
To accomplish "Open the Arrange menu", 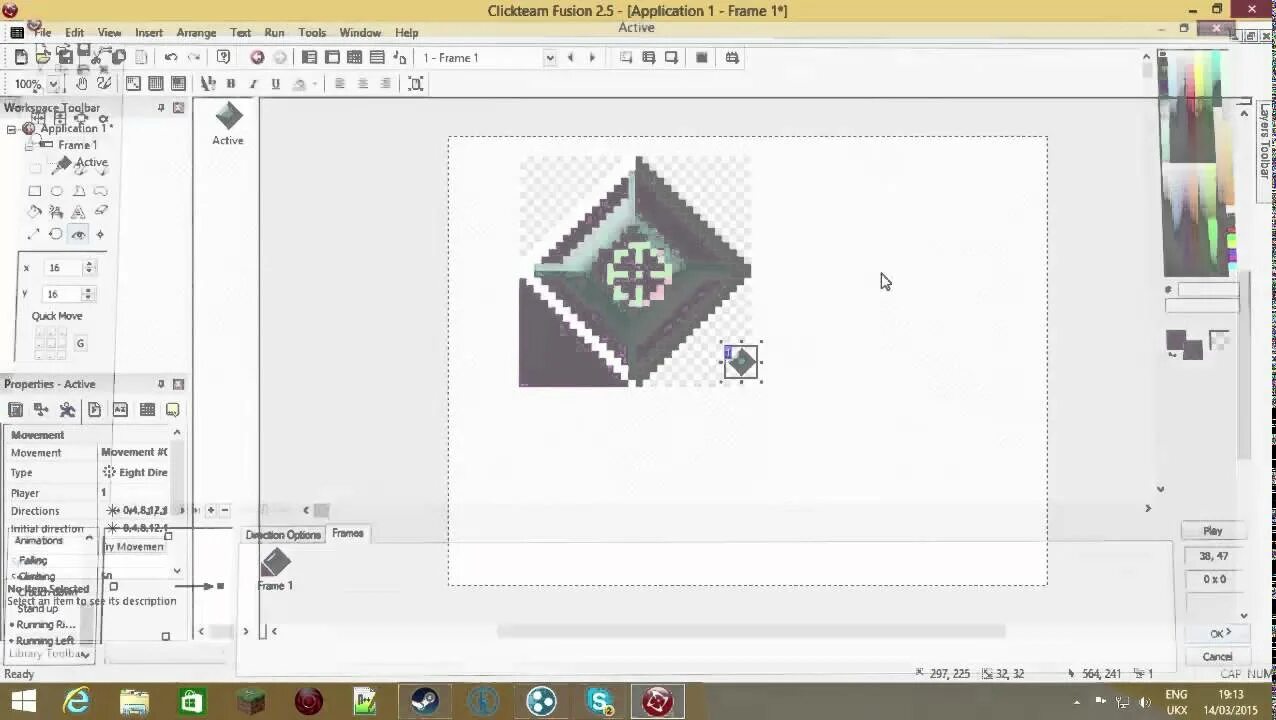I will [196, 32].
